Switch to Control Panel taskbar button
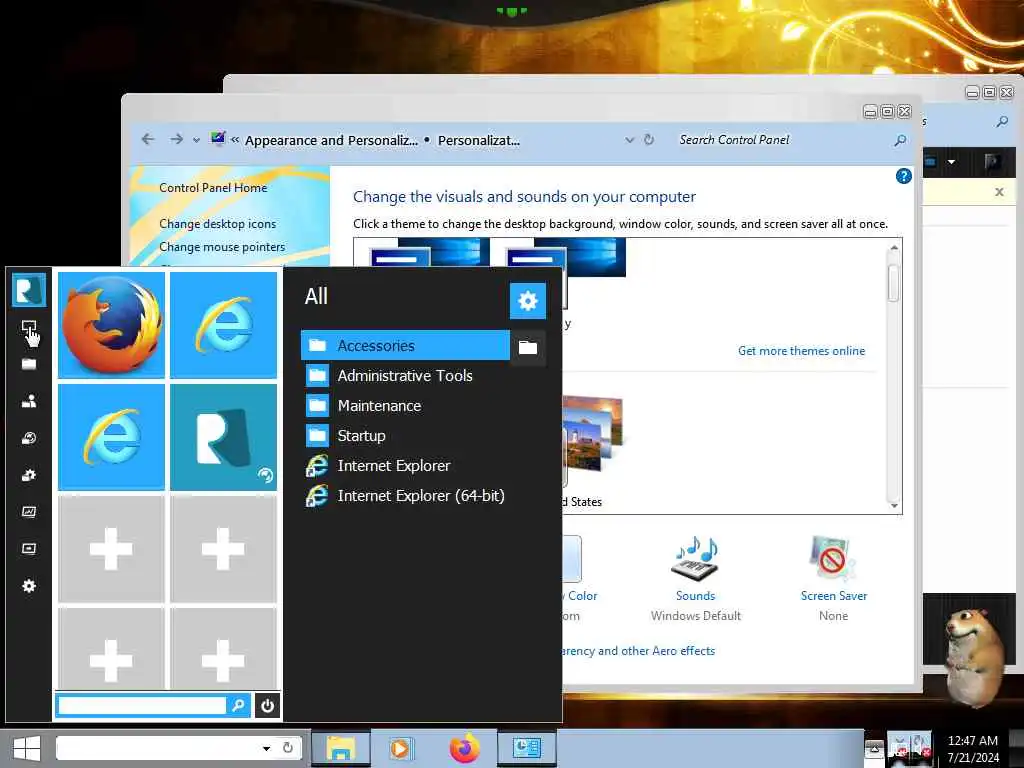This screenshot has height=768, width=1024. click(x=526, y=748)
